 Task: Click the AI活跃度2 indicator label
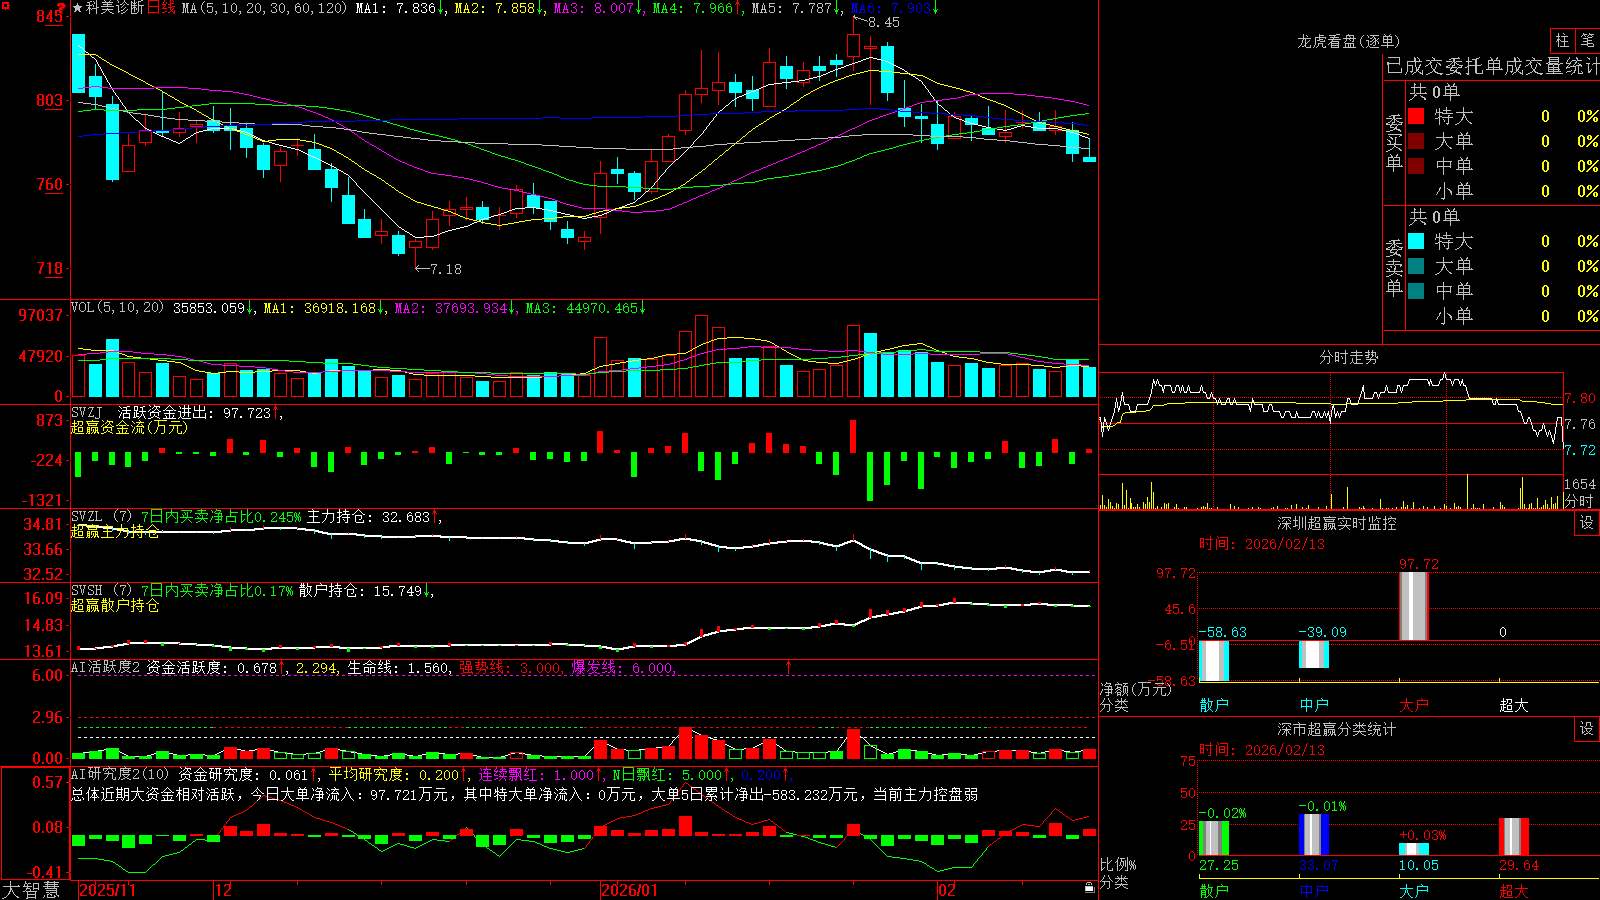(x=106, y=668)
